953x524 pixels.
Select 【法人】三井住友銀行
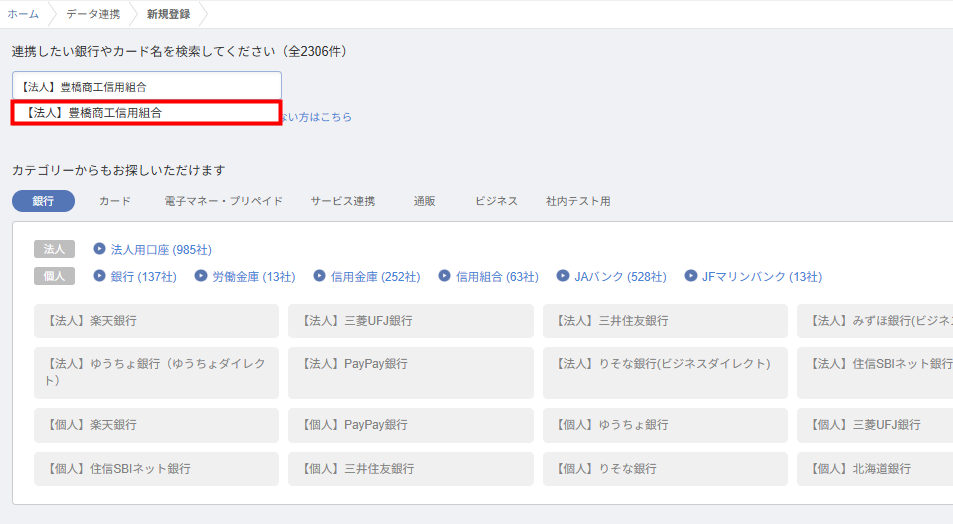coord(665,321)
